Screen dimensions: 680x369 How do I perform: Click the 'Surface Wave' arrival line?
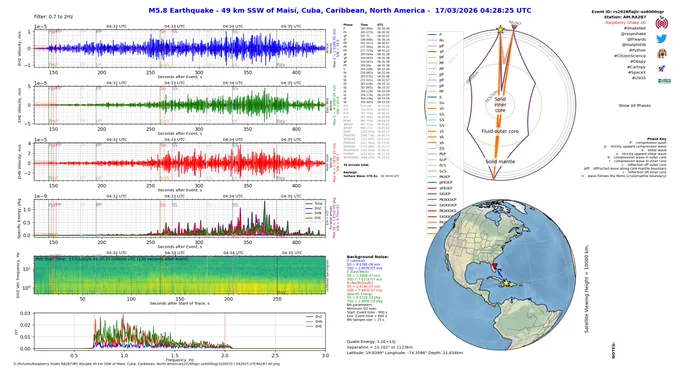pyautogui.click(x=370, y=176)
